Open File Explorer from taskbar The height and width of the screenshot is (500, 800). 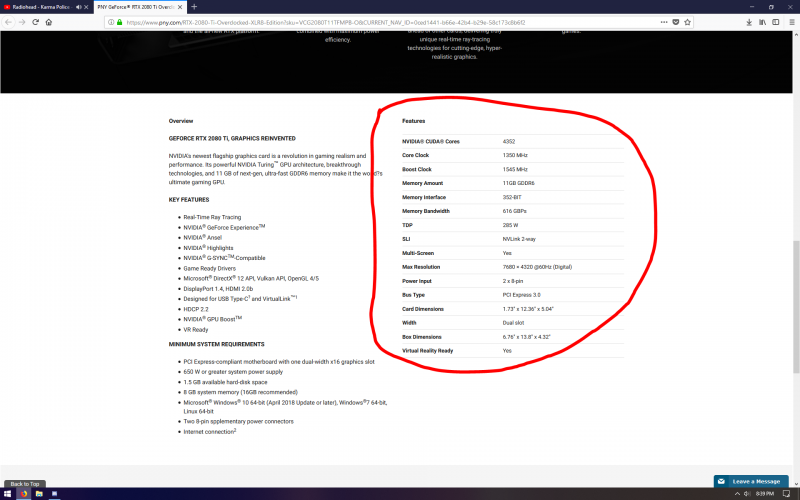[x=39, y=494]
